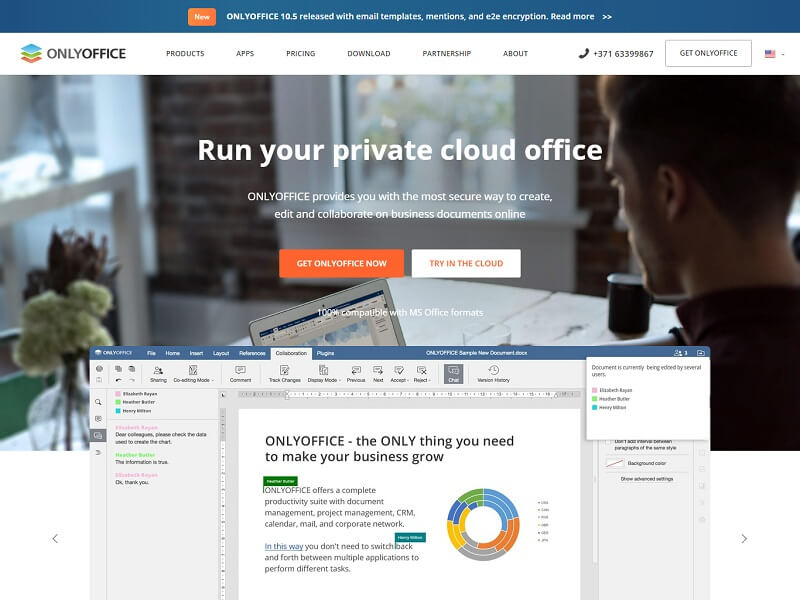
Task: Open Version History from the ribbon
Action: (493, 374)
